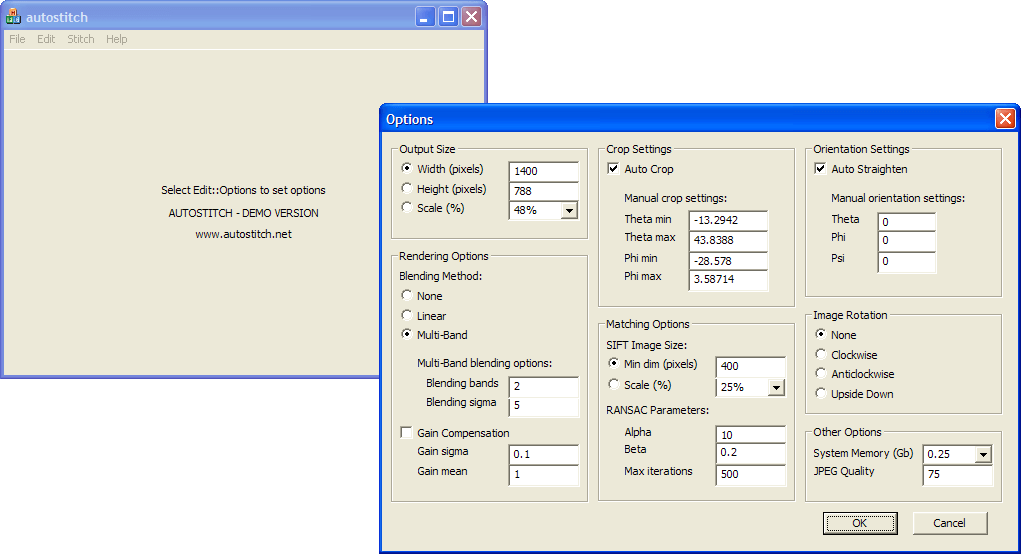This screenshot has height=554, width=1021.
Task: Toggle the Auto Straighten checkbox
Action: point(820,169)
